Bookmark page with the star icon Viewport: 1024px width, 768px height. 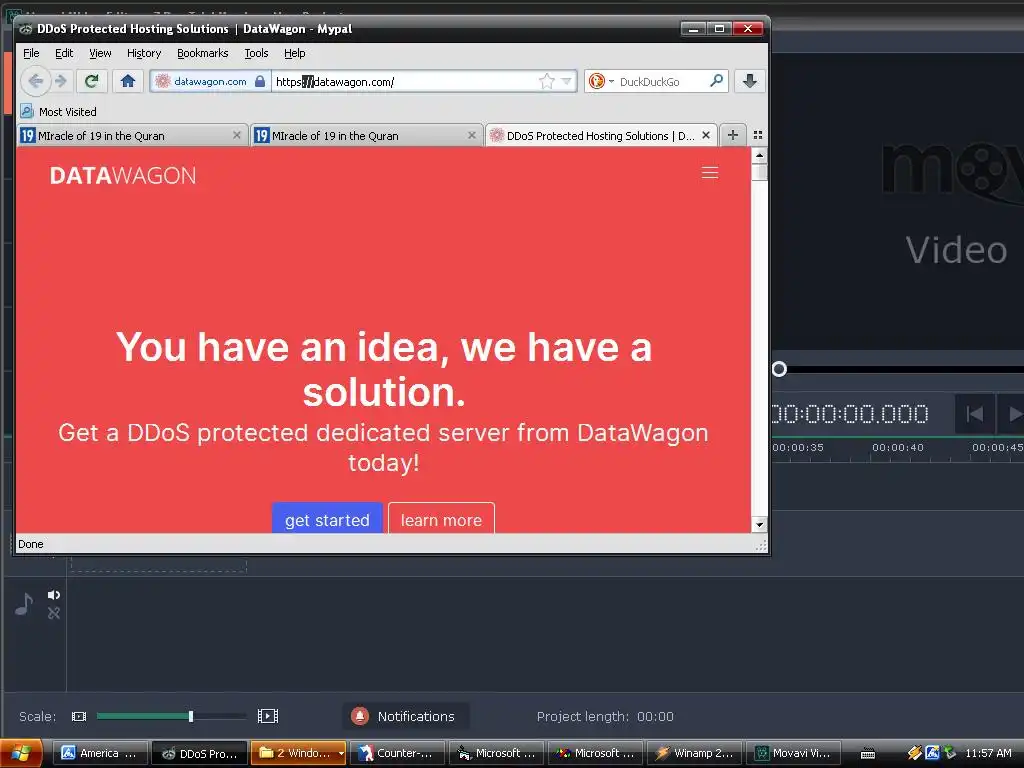coord(547,82)
